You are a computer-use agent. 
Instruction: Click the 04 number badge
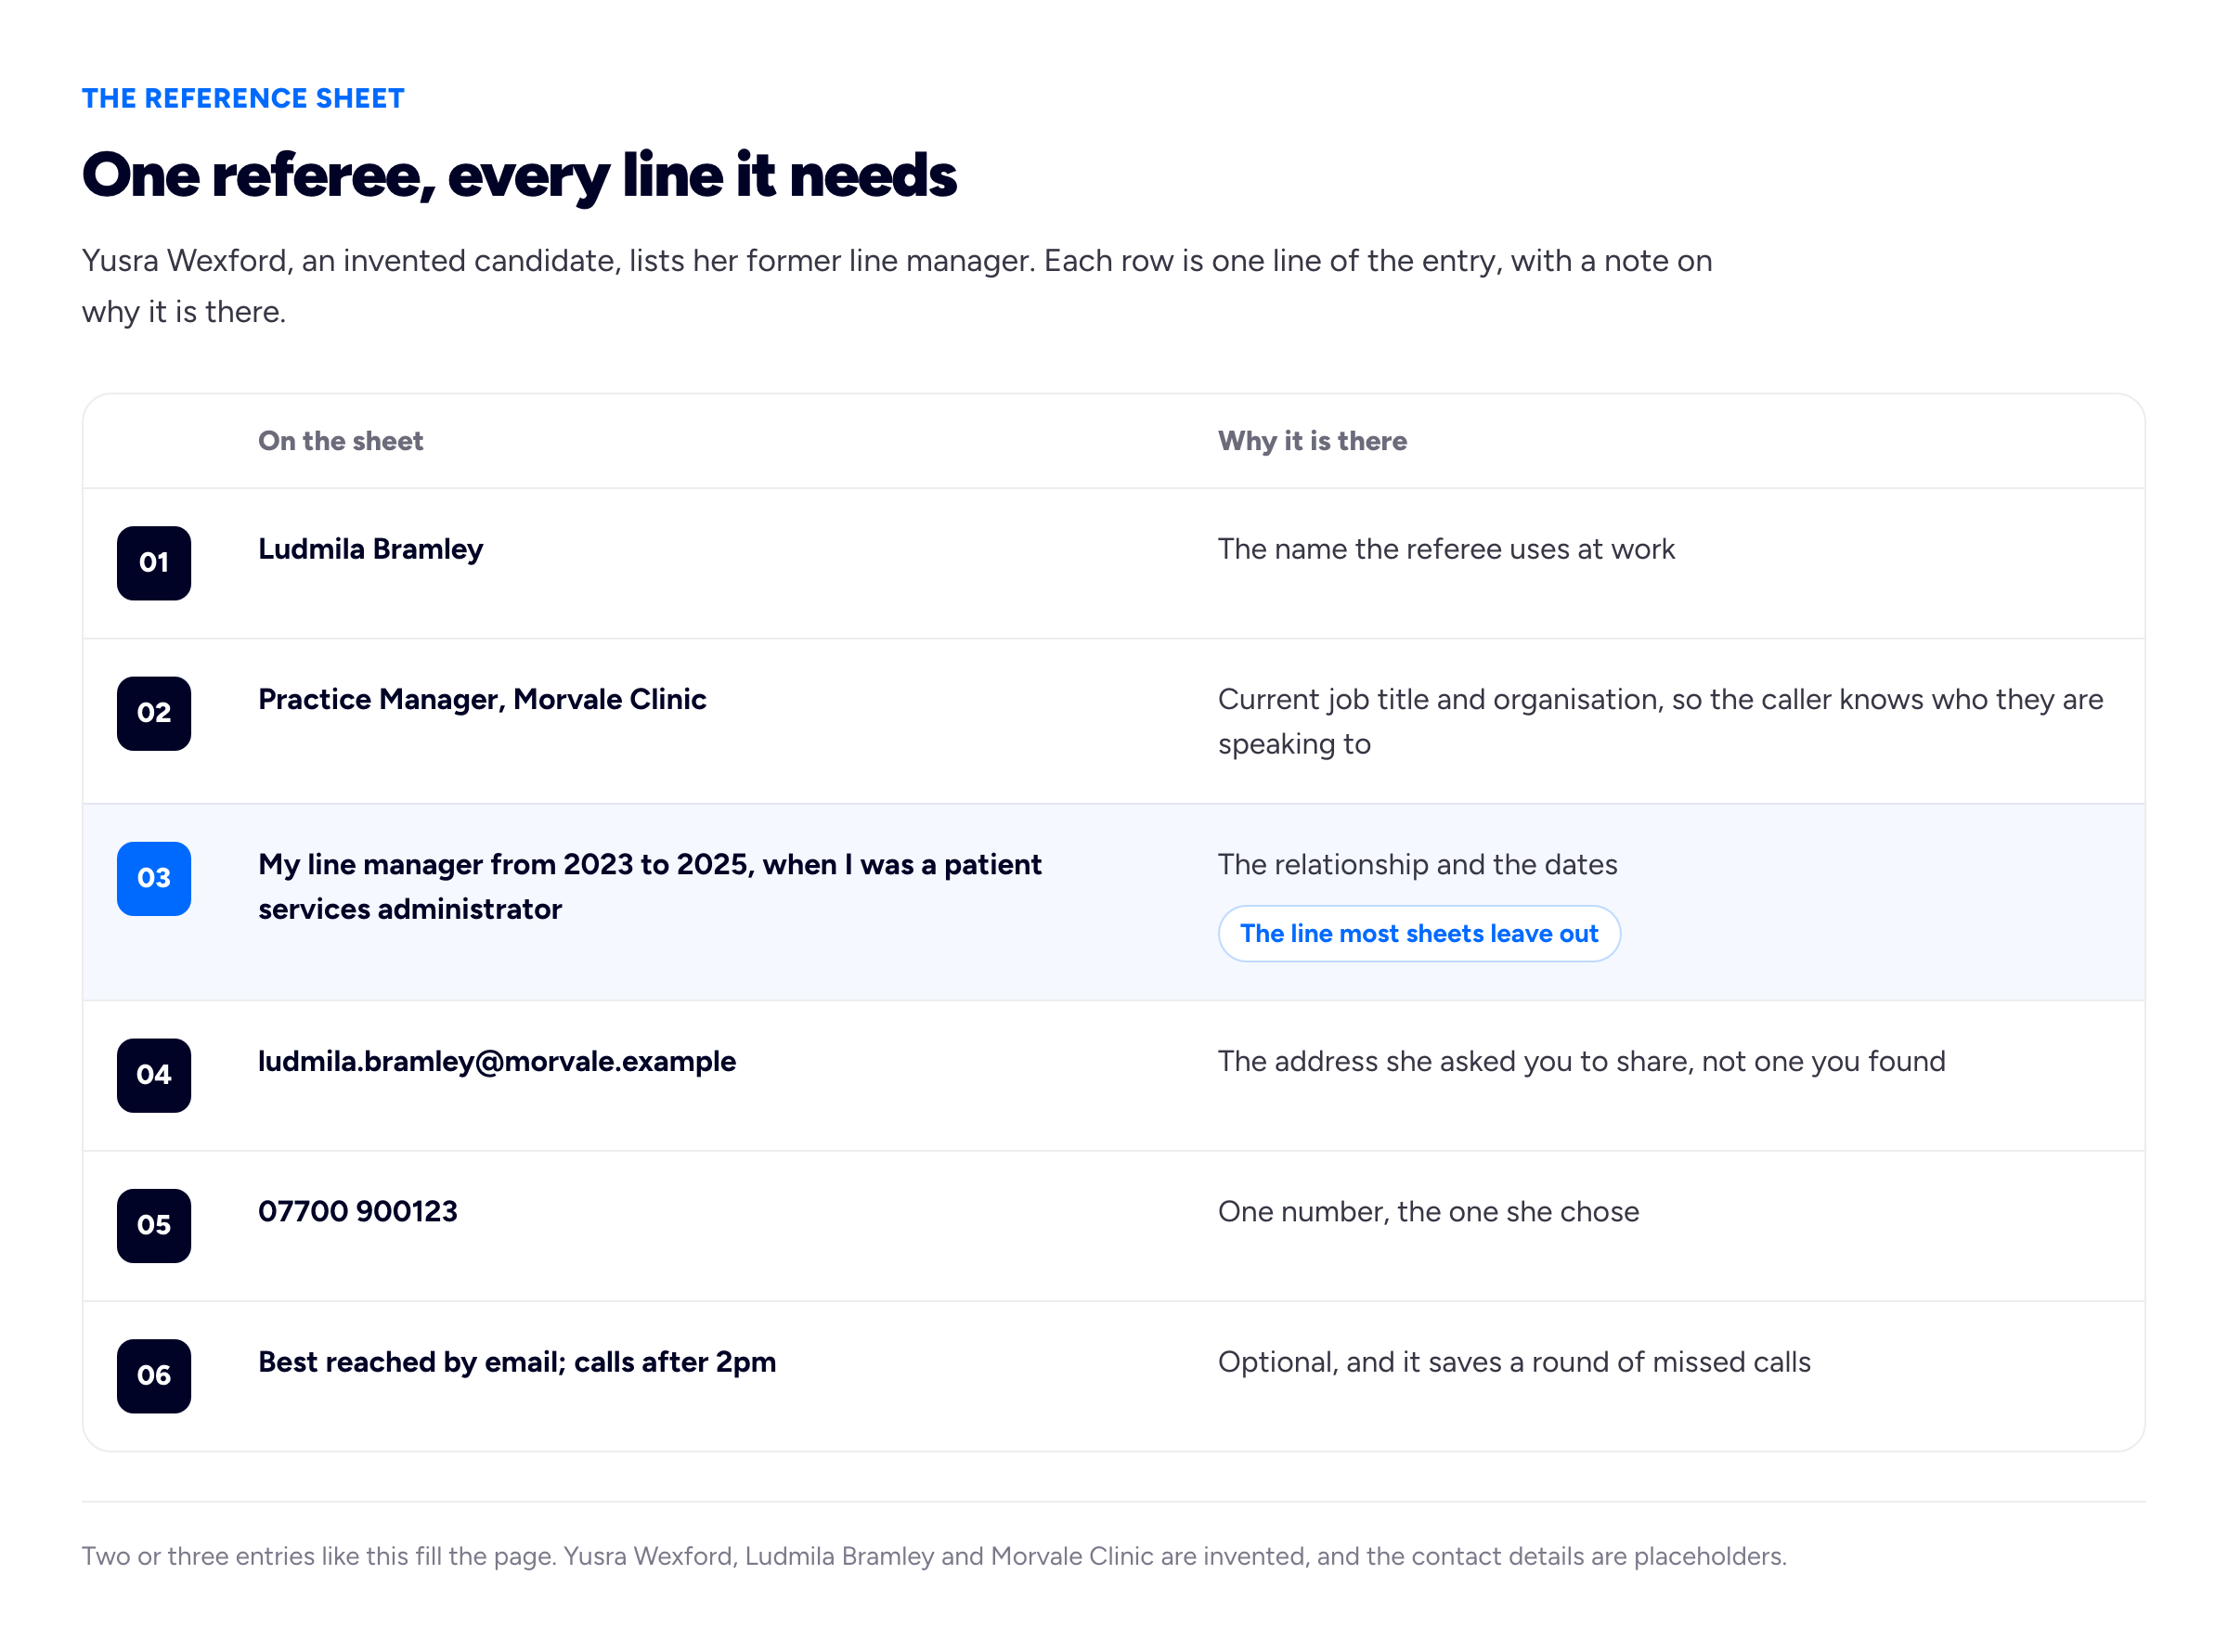pos(154,1075)
